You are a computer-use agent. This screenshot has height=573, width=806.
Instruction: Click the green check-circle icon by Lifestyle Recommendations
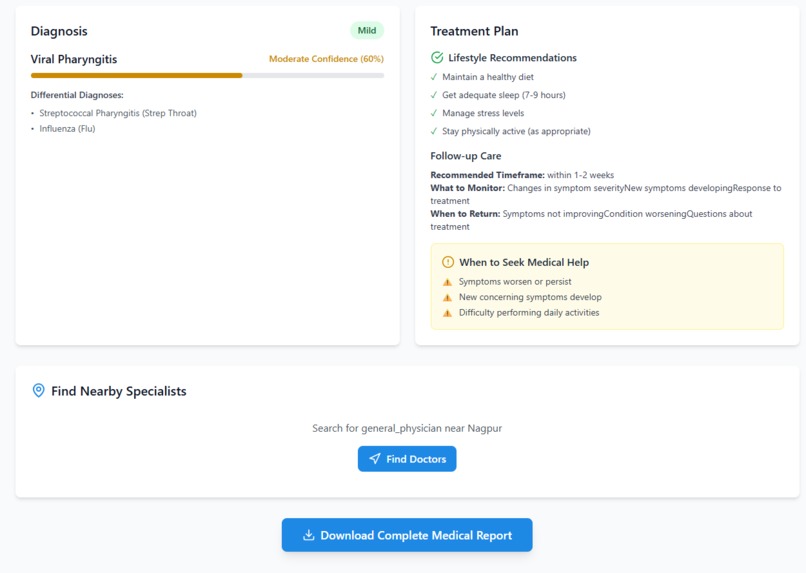pos(437,58)
